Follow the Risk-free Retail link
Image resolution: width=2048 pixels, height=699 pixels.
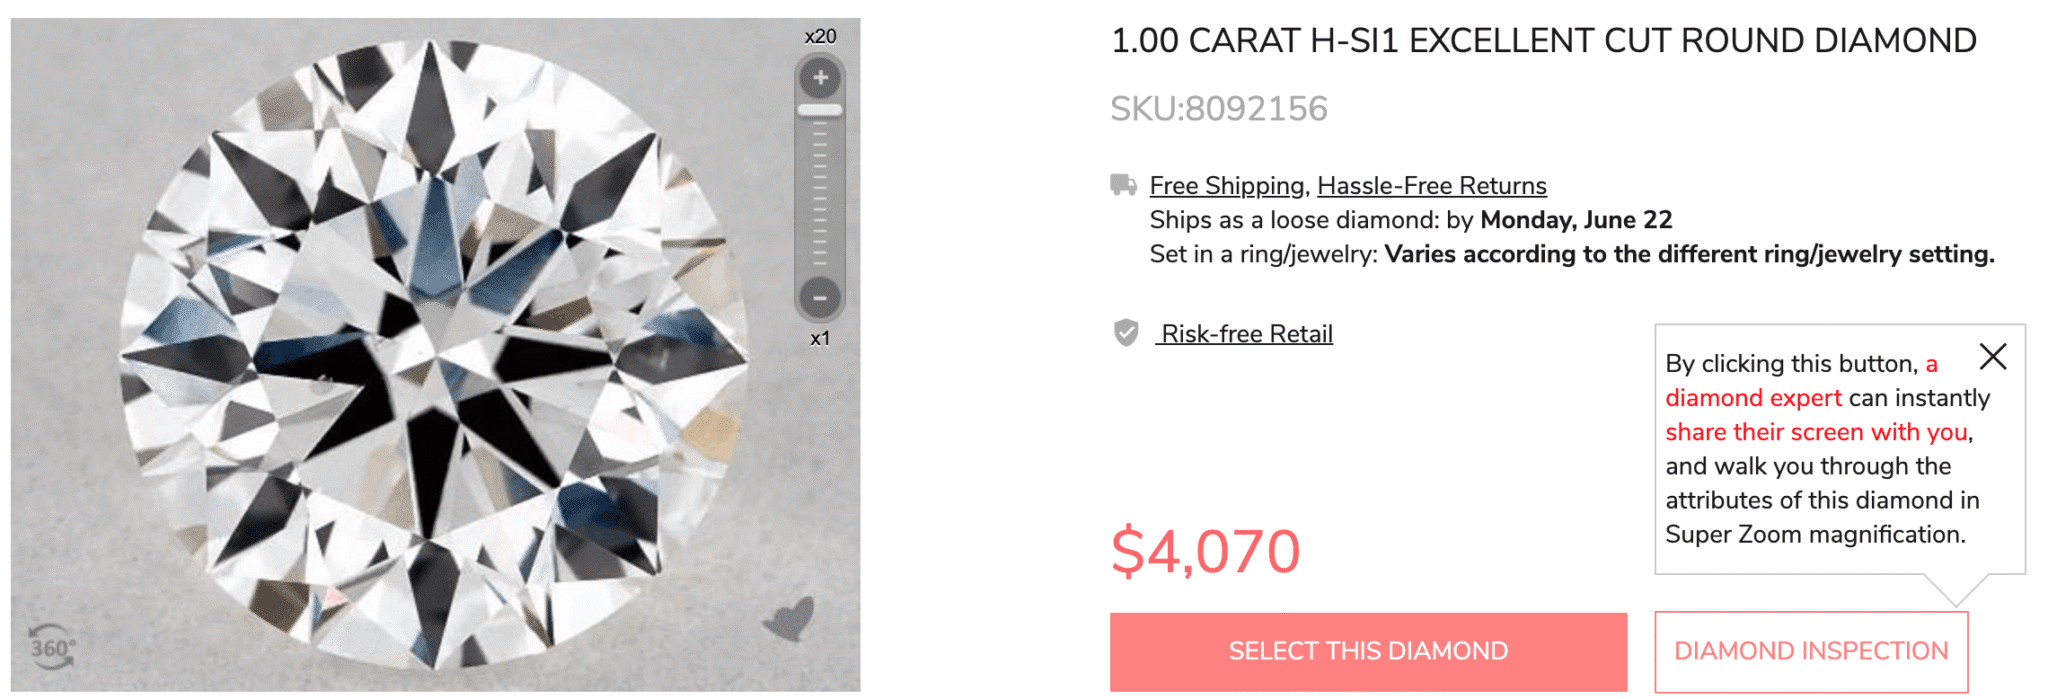point(1246,334)
